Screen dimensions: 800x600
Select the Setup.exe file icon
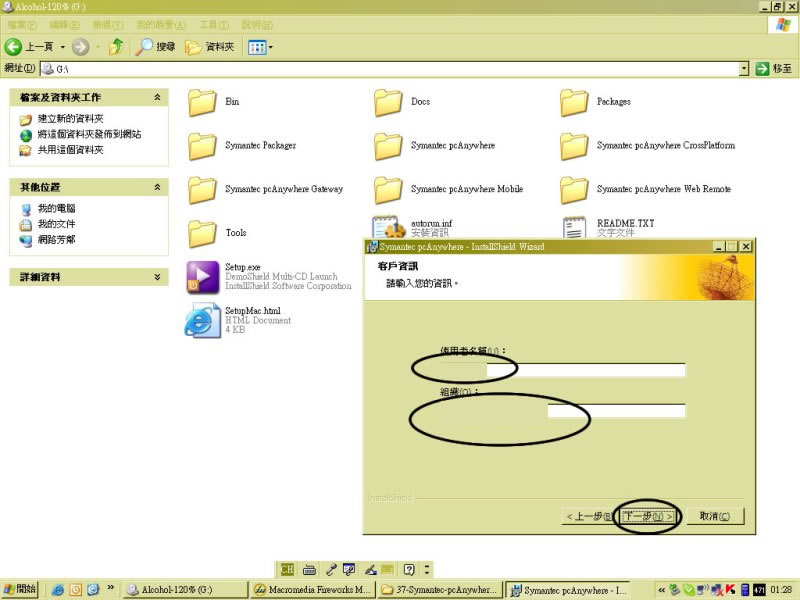201,276
